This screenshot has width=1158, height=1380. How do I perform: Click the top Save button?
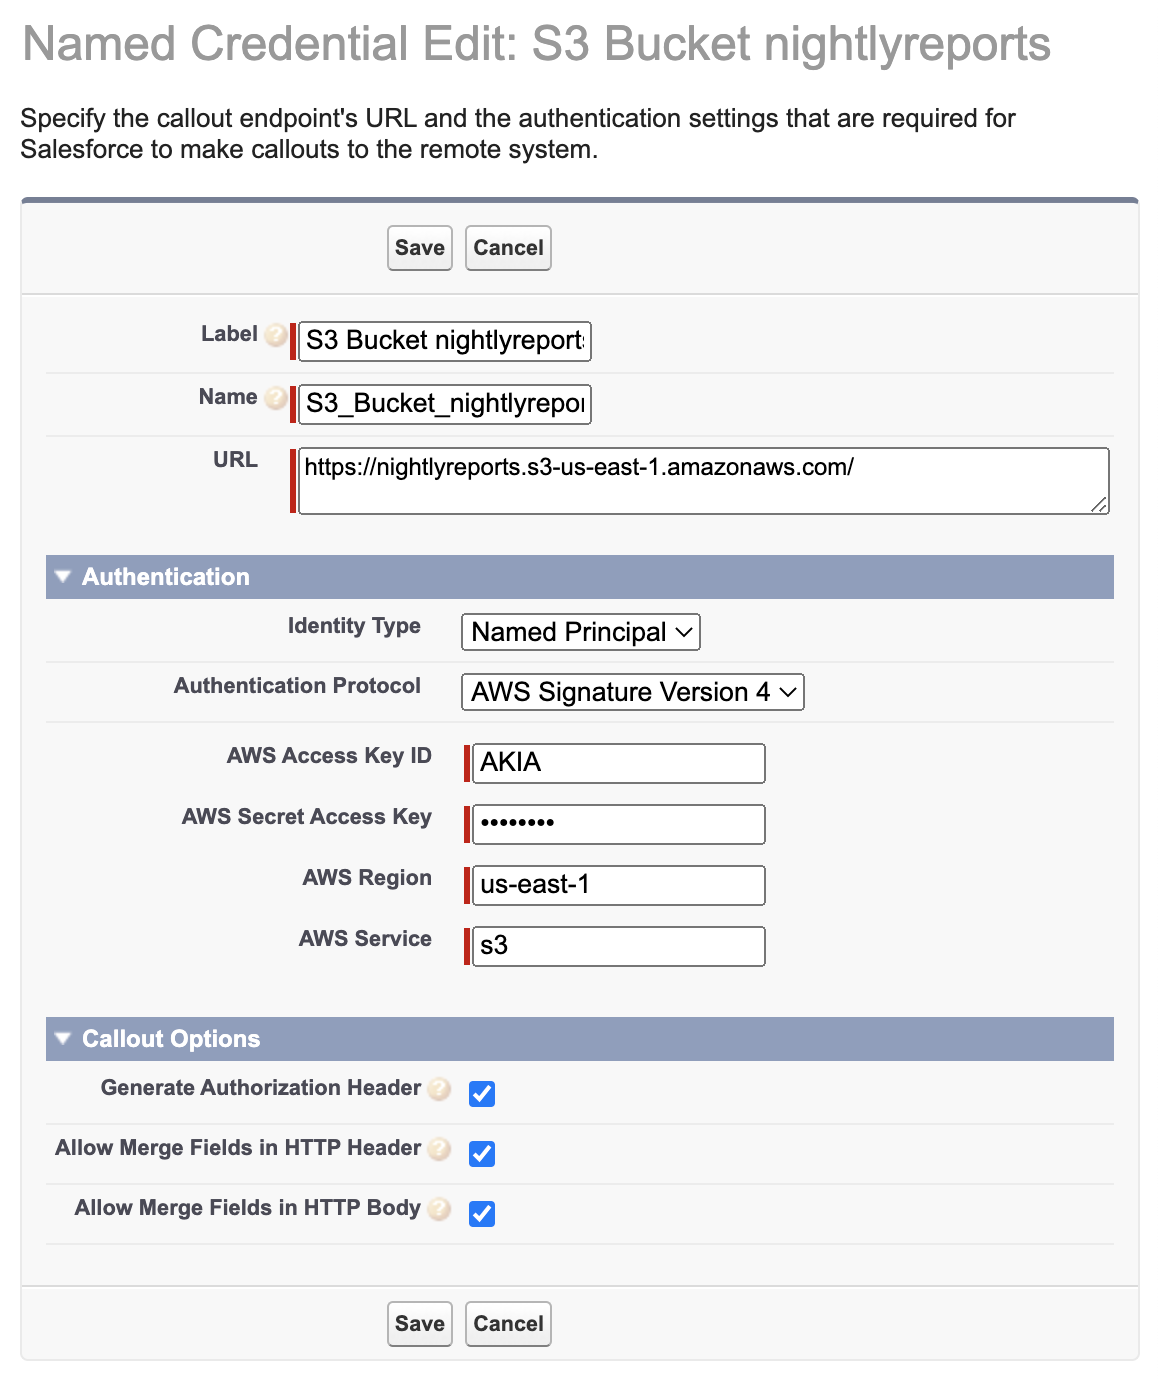pos(419,248)
